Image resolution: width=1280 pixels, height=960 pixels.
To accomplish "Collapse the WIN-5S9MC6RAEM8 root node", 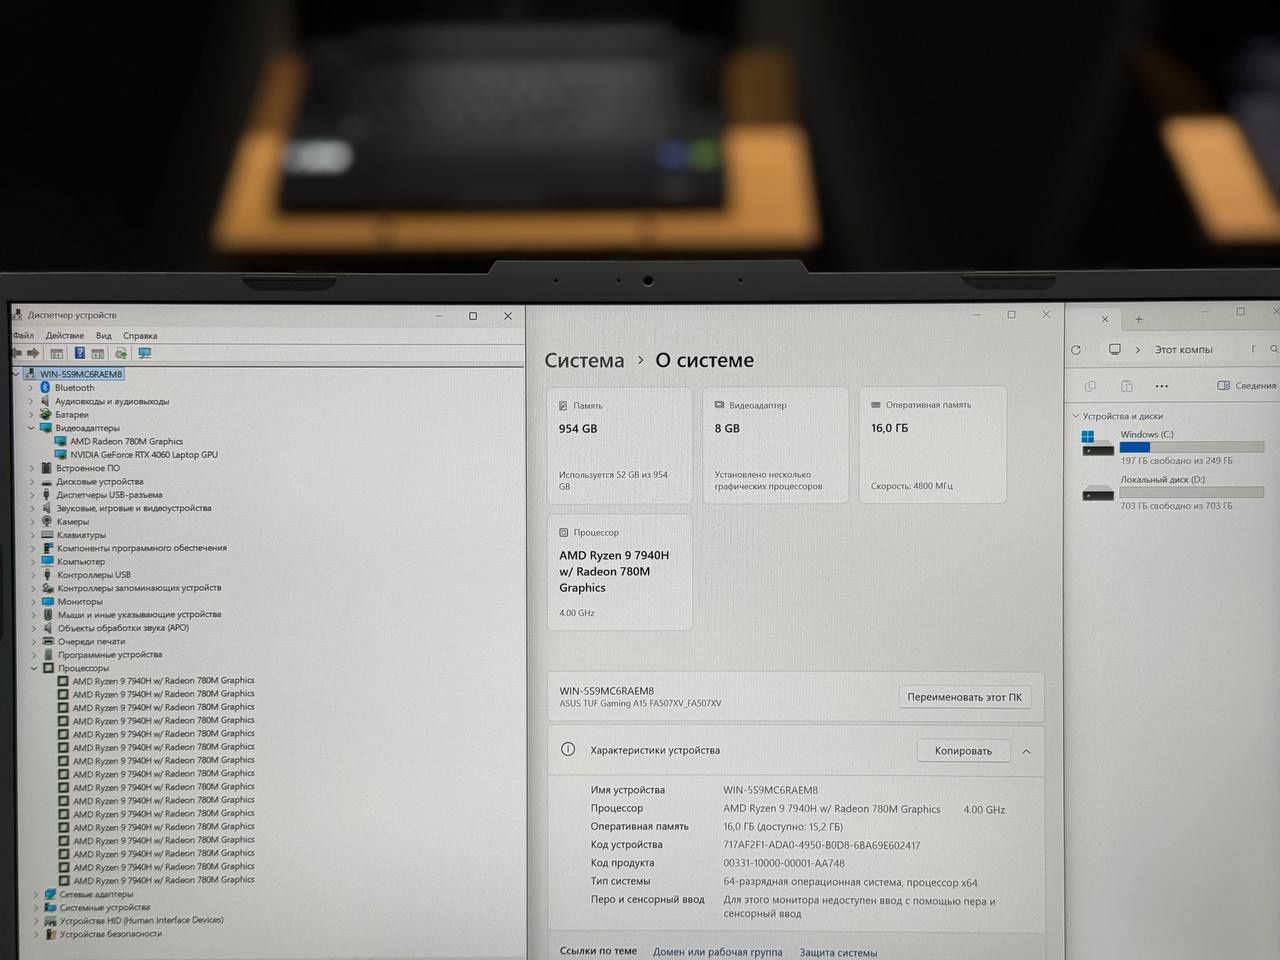I will [16, 374].
